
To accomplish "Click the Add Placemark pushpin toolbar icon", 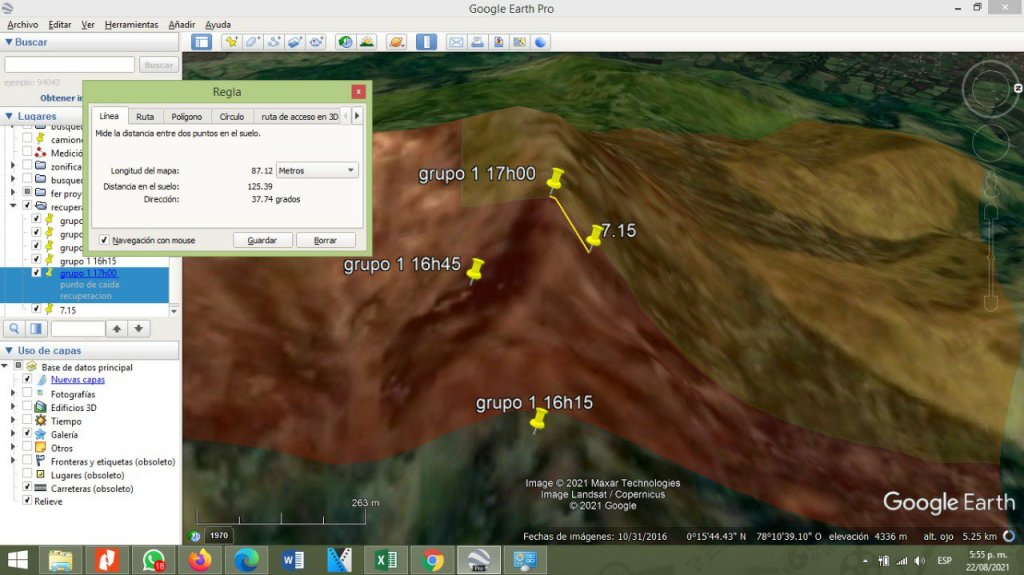I will [231, 42].
